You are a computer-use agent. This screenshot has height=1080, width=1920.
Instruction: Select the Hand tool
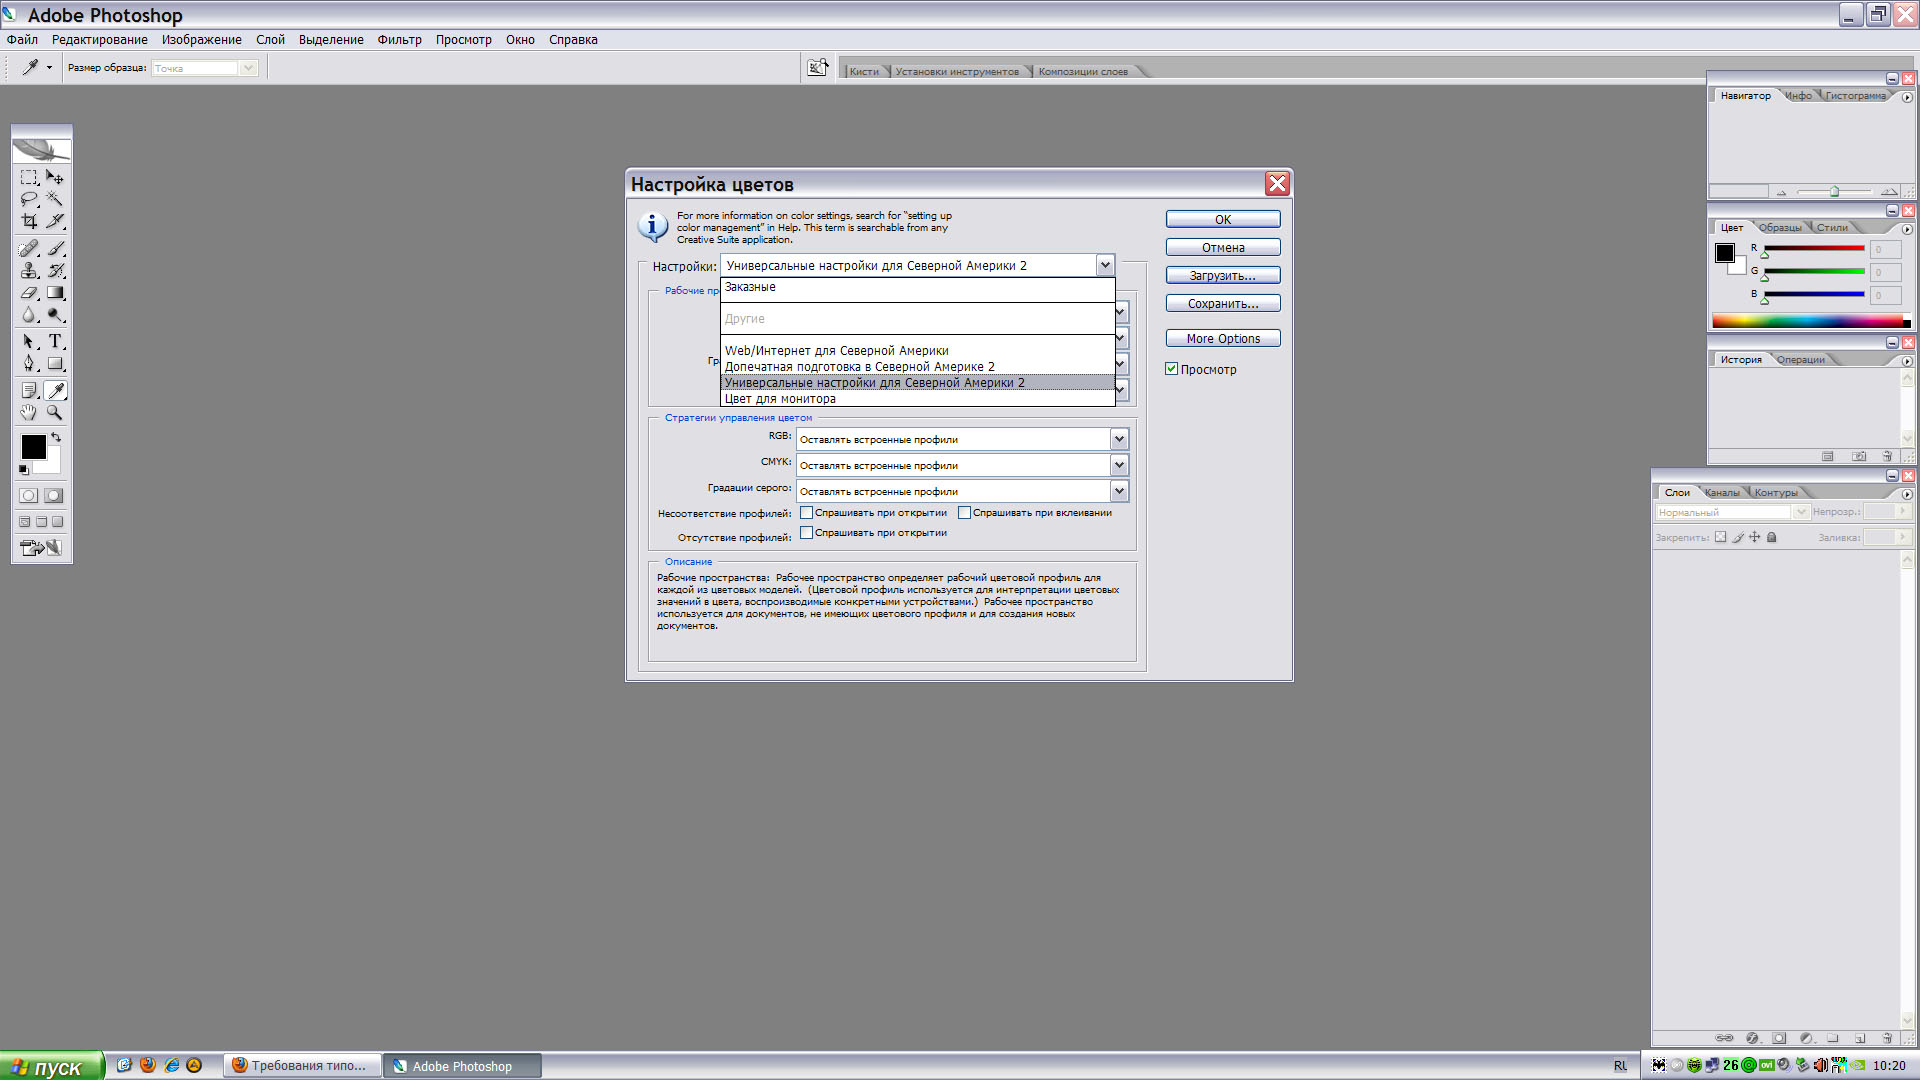click(x=29, y=413)
